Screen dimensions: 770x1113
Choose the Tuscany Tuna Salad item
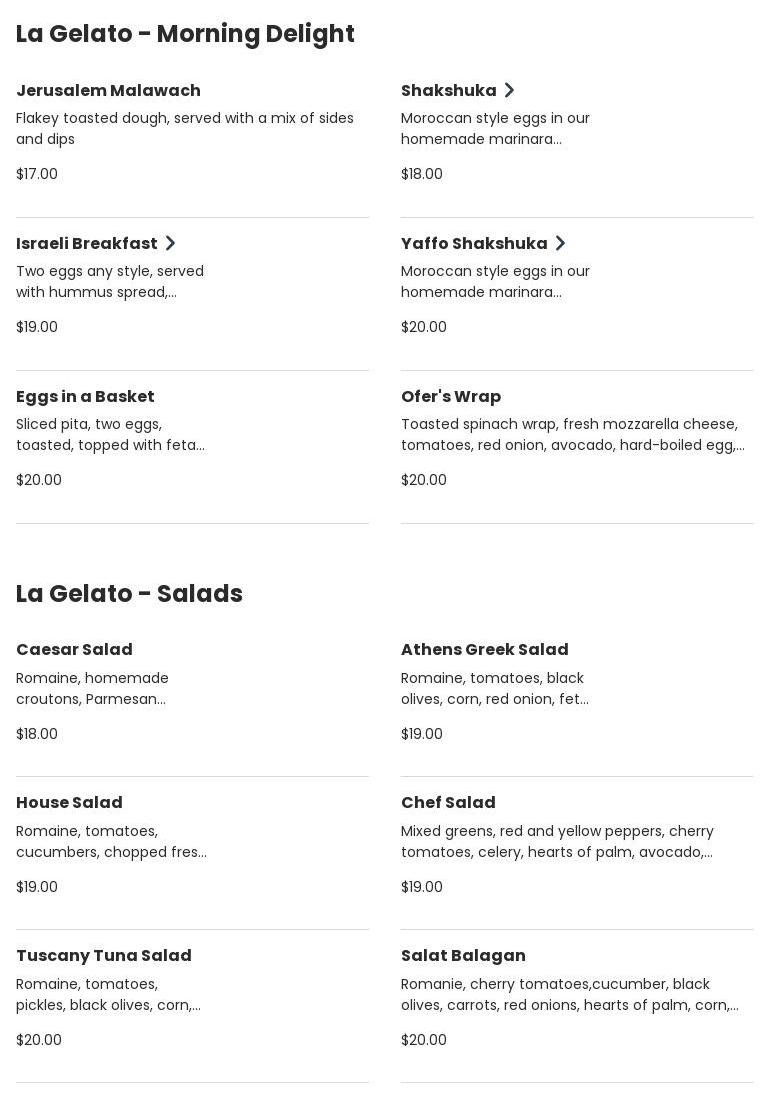coord(103,956)
